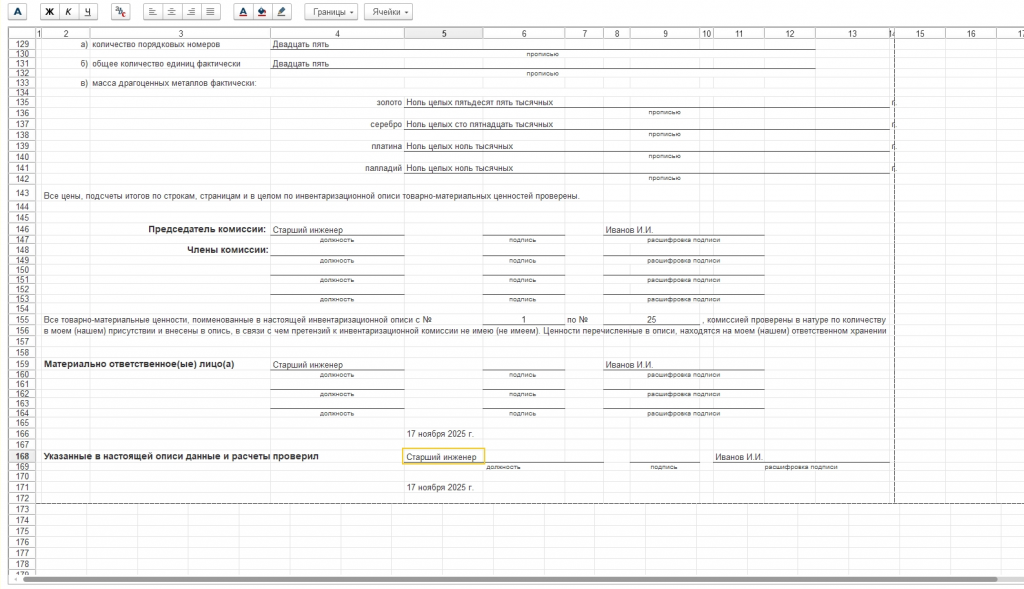This screenshot has height=589, width=1024.
Task: Pick cell background fill color
Action: coord(262,12)
